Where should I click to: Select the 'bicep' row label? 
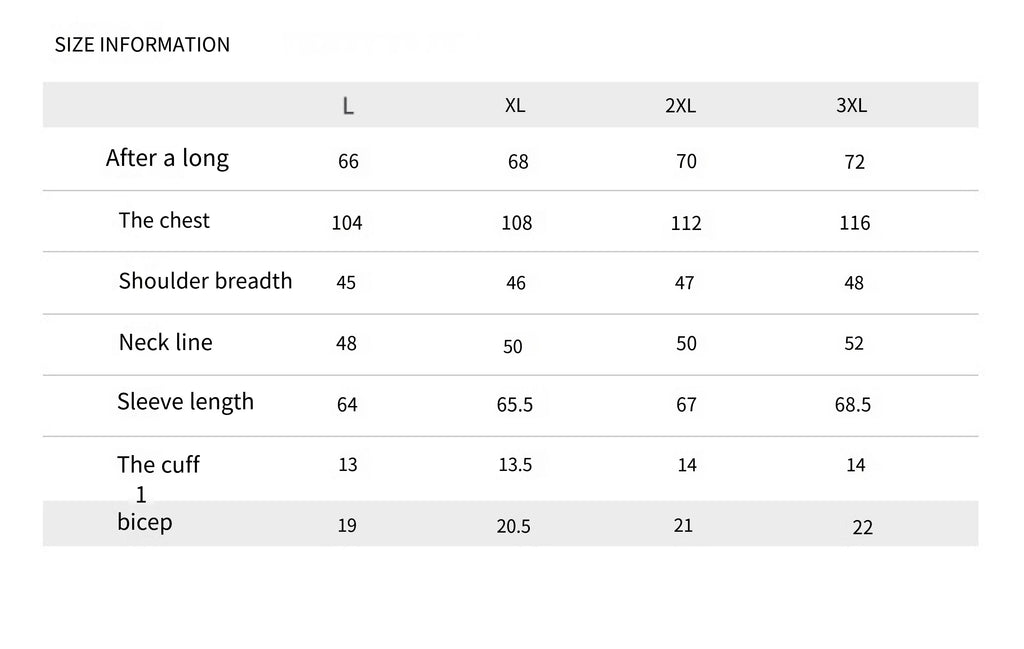coord(145,522)
